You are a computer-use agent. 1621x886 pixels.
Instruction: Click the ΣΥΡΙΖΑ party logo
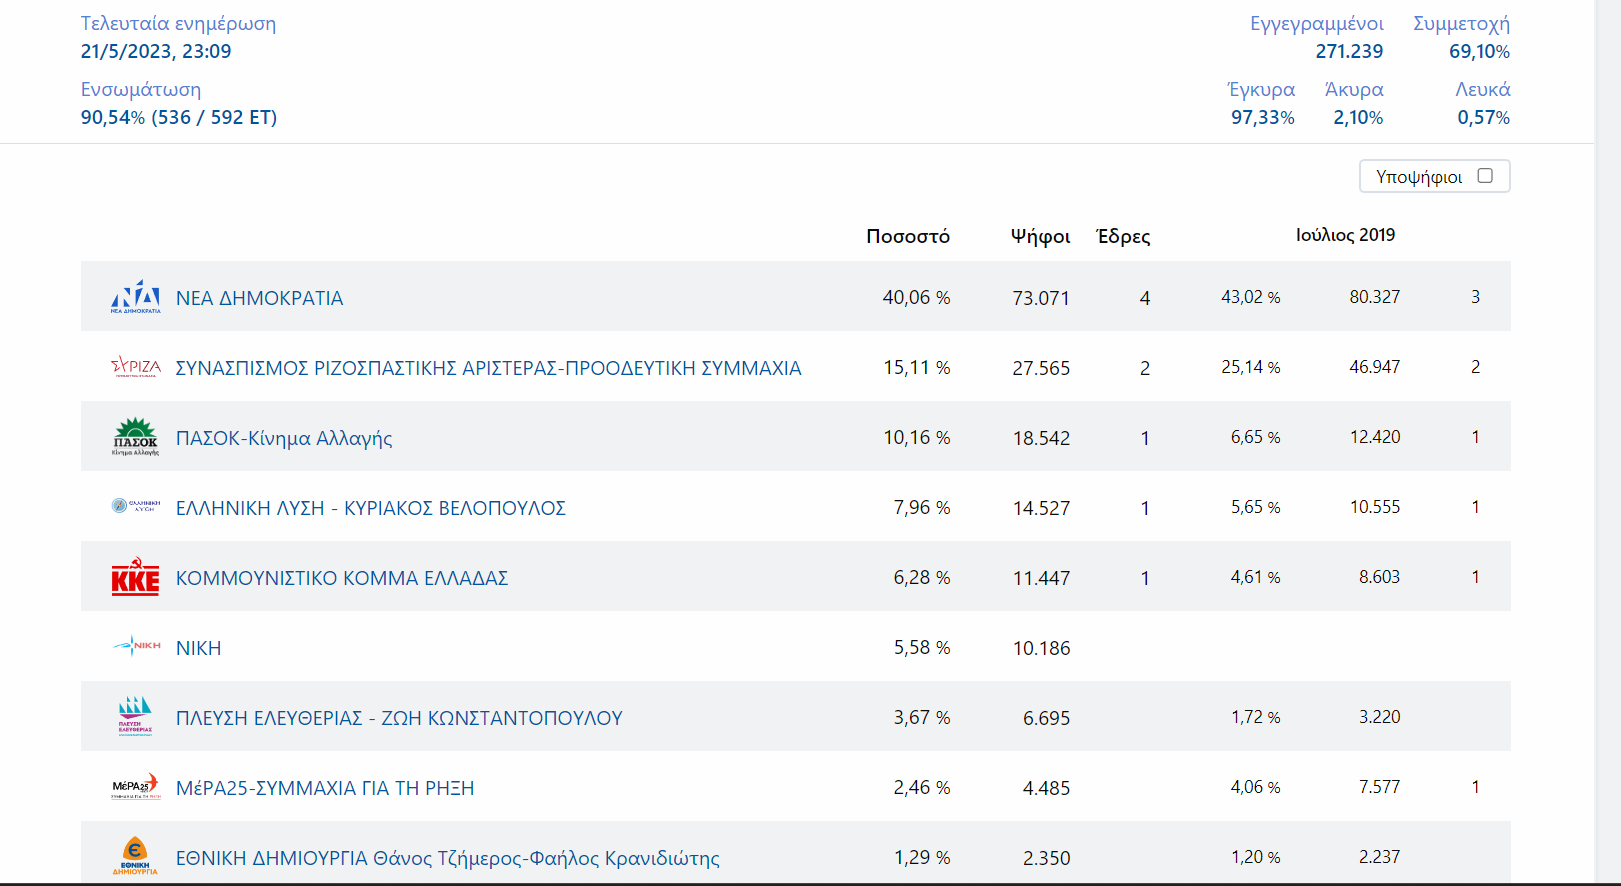pos(135,367)
